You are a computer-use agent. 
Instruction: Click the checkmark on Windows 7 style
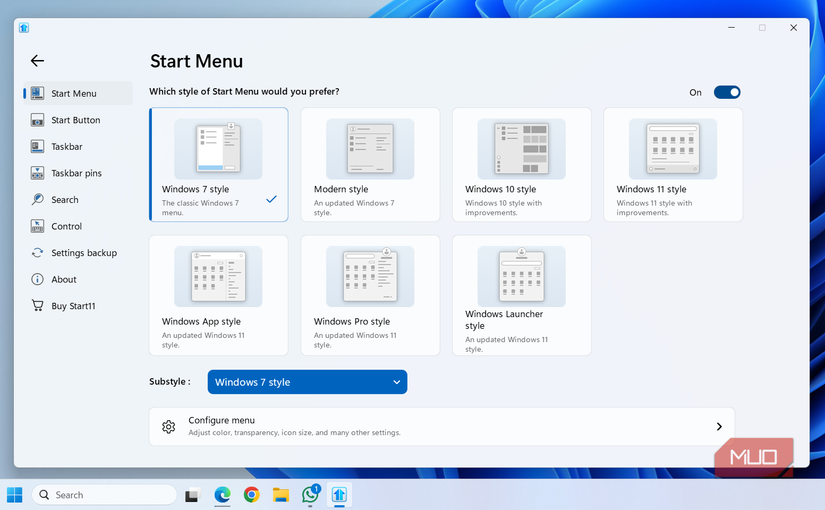[x=271, y=199]
